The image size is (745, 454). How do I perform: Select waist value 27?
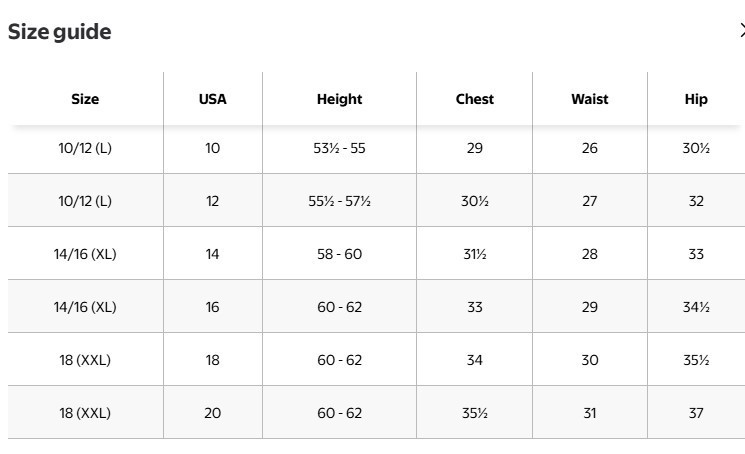coord(590,201)
